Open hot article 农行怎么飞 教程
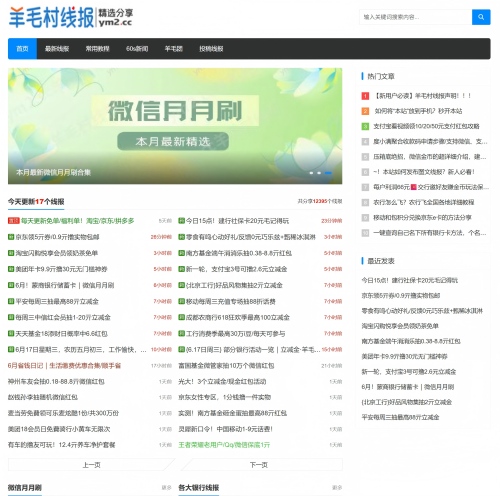This screenshot has width=500, height=496. (x=424, y=202)
